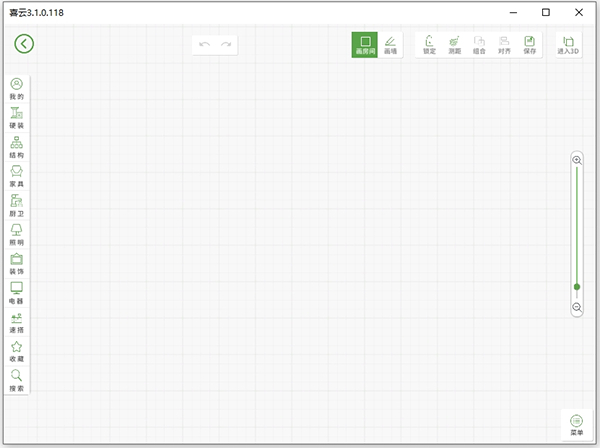This screenshot has height=448, width=600.
Task: Open the 搜索 search panel
Action: (x=16, y=381)
